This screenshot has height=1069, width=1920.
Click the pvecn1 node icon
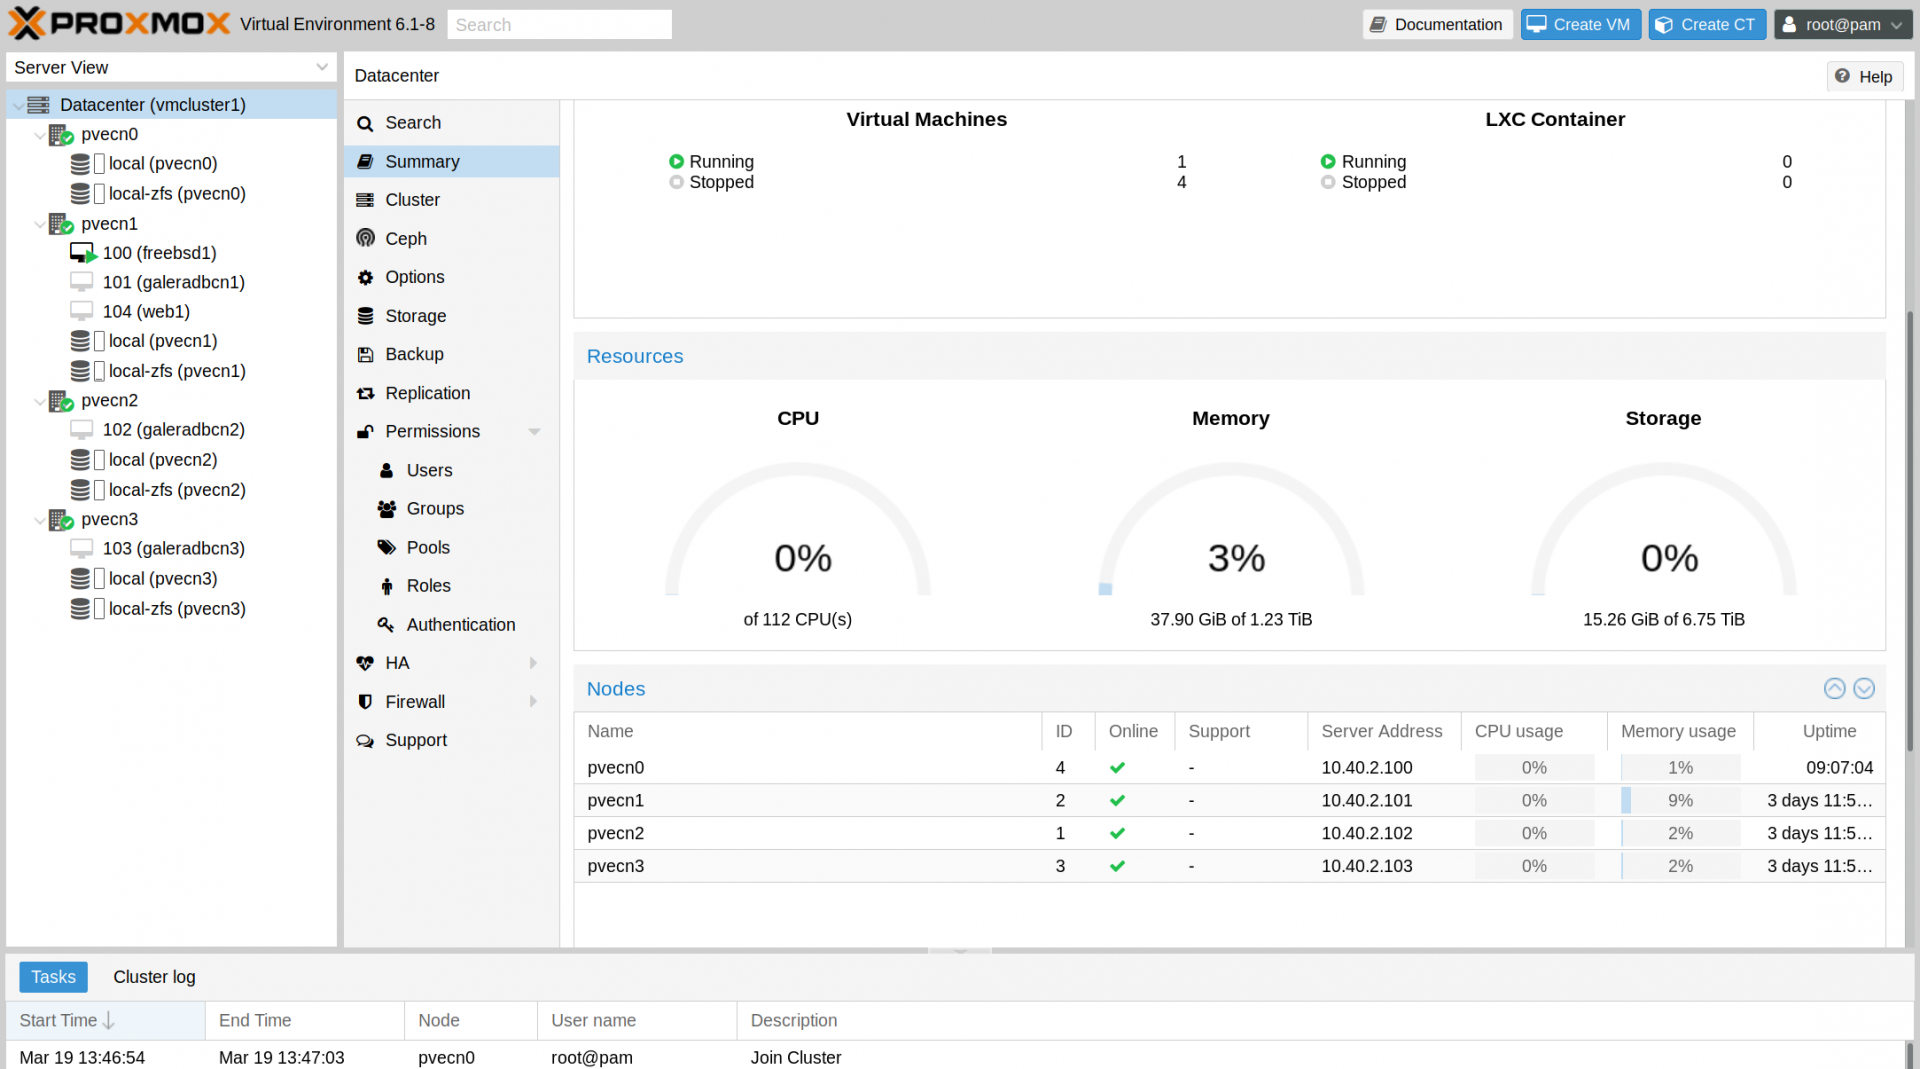coord(61,225)
